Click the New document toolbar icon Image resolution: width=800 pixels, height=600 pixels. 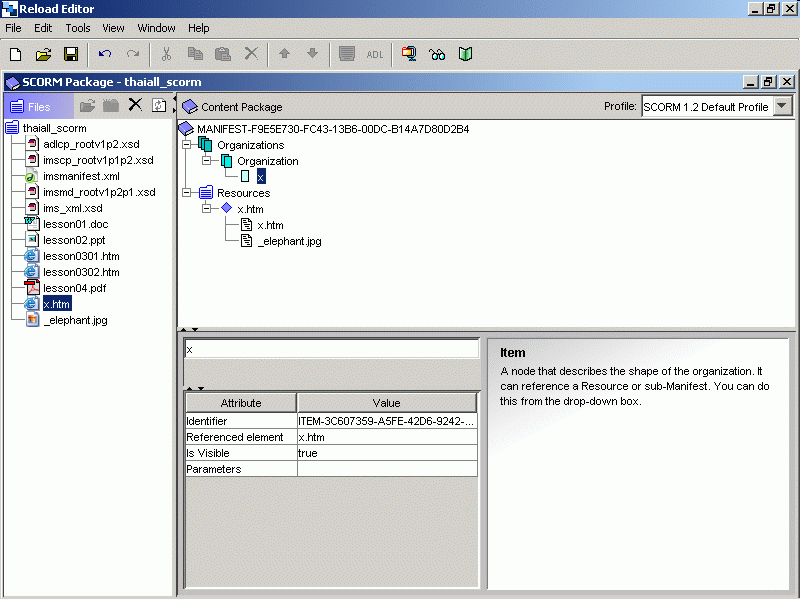tap(15, 54)
